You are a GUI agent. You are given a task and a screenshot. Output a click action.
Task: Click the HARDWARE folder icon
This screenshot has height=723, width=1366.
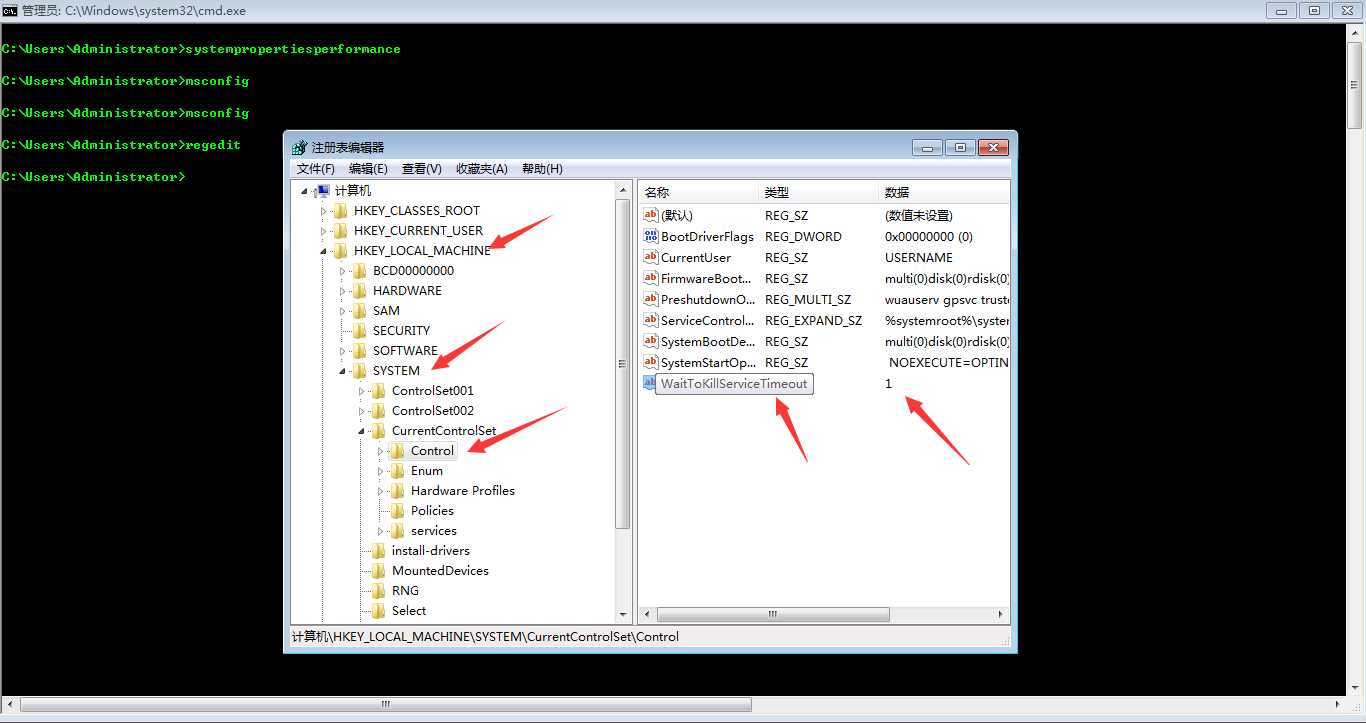click(x=360, y=290)
